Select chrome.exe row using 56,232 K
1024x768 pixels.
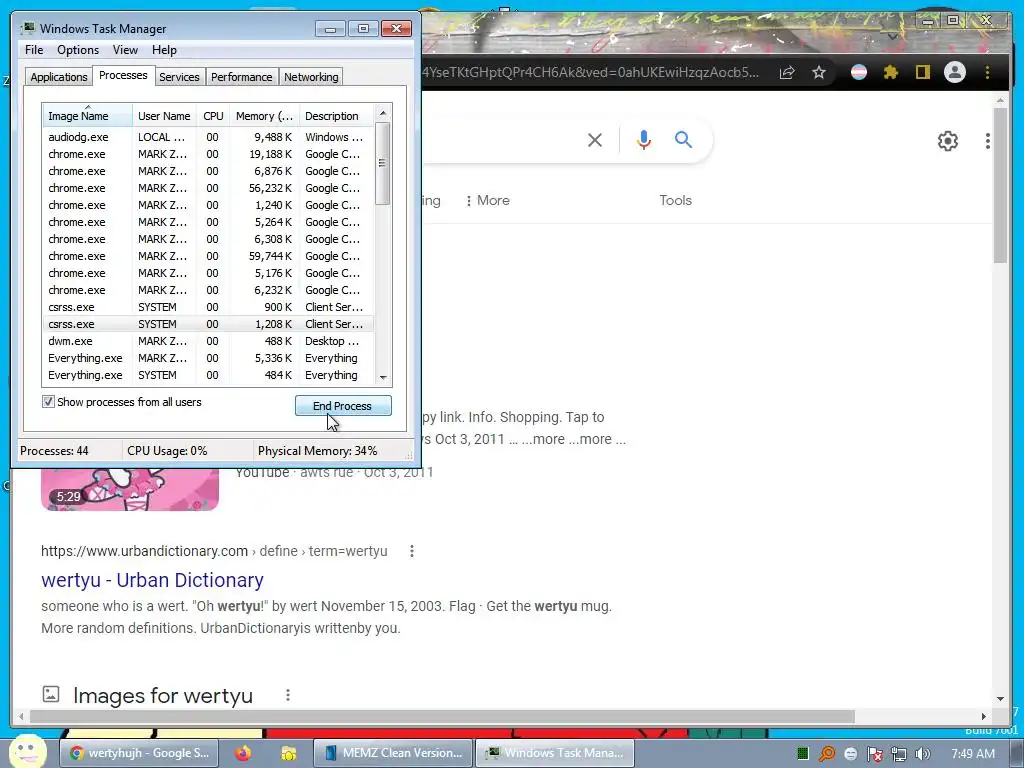pyautogui.click(x=208, y=188)
